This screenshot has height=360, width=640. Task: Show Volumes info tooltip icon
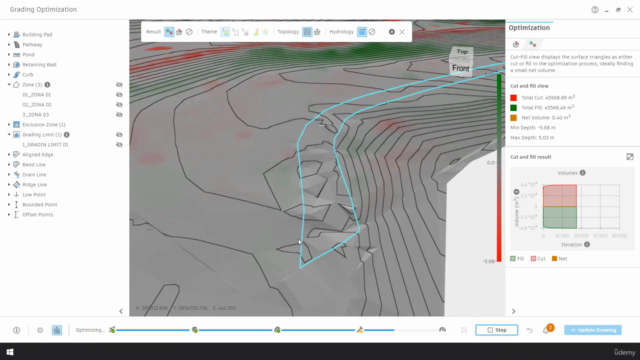(x=582, y=173)
